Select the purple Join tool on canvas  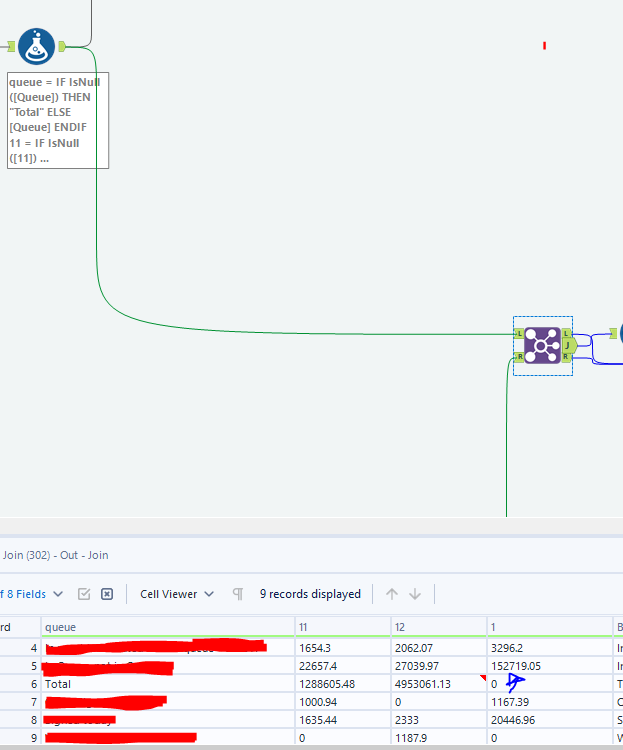[x=542, y=345]
